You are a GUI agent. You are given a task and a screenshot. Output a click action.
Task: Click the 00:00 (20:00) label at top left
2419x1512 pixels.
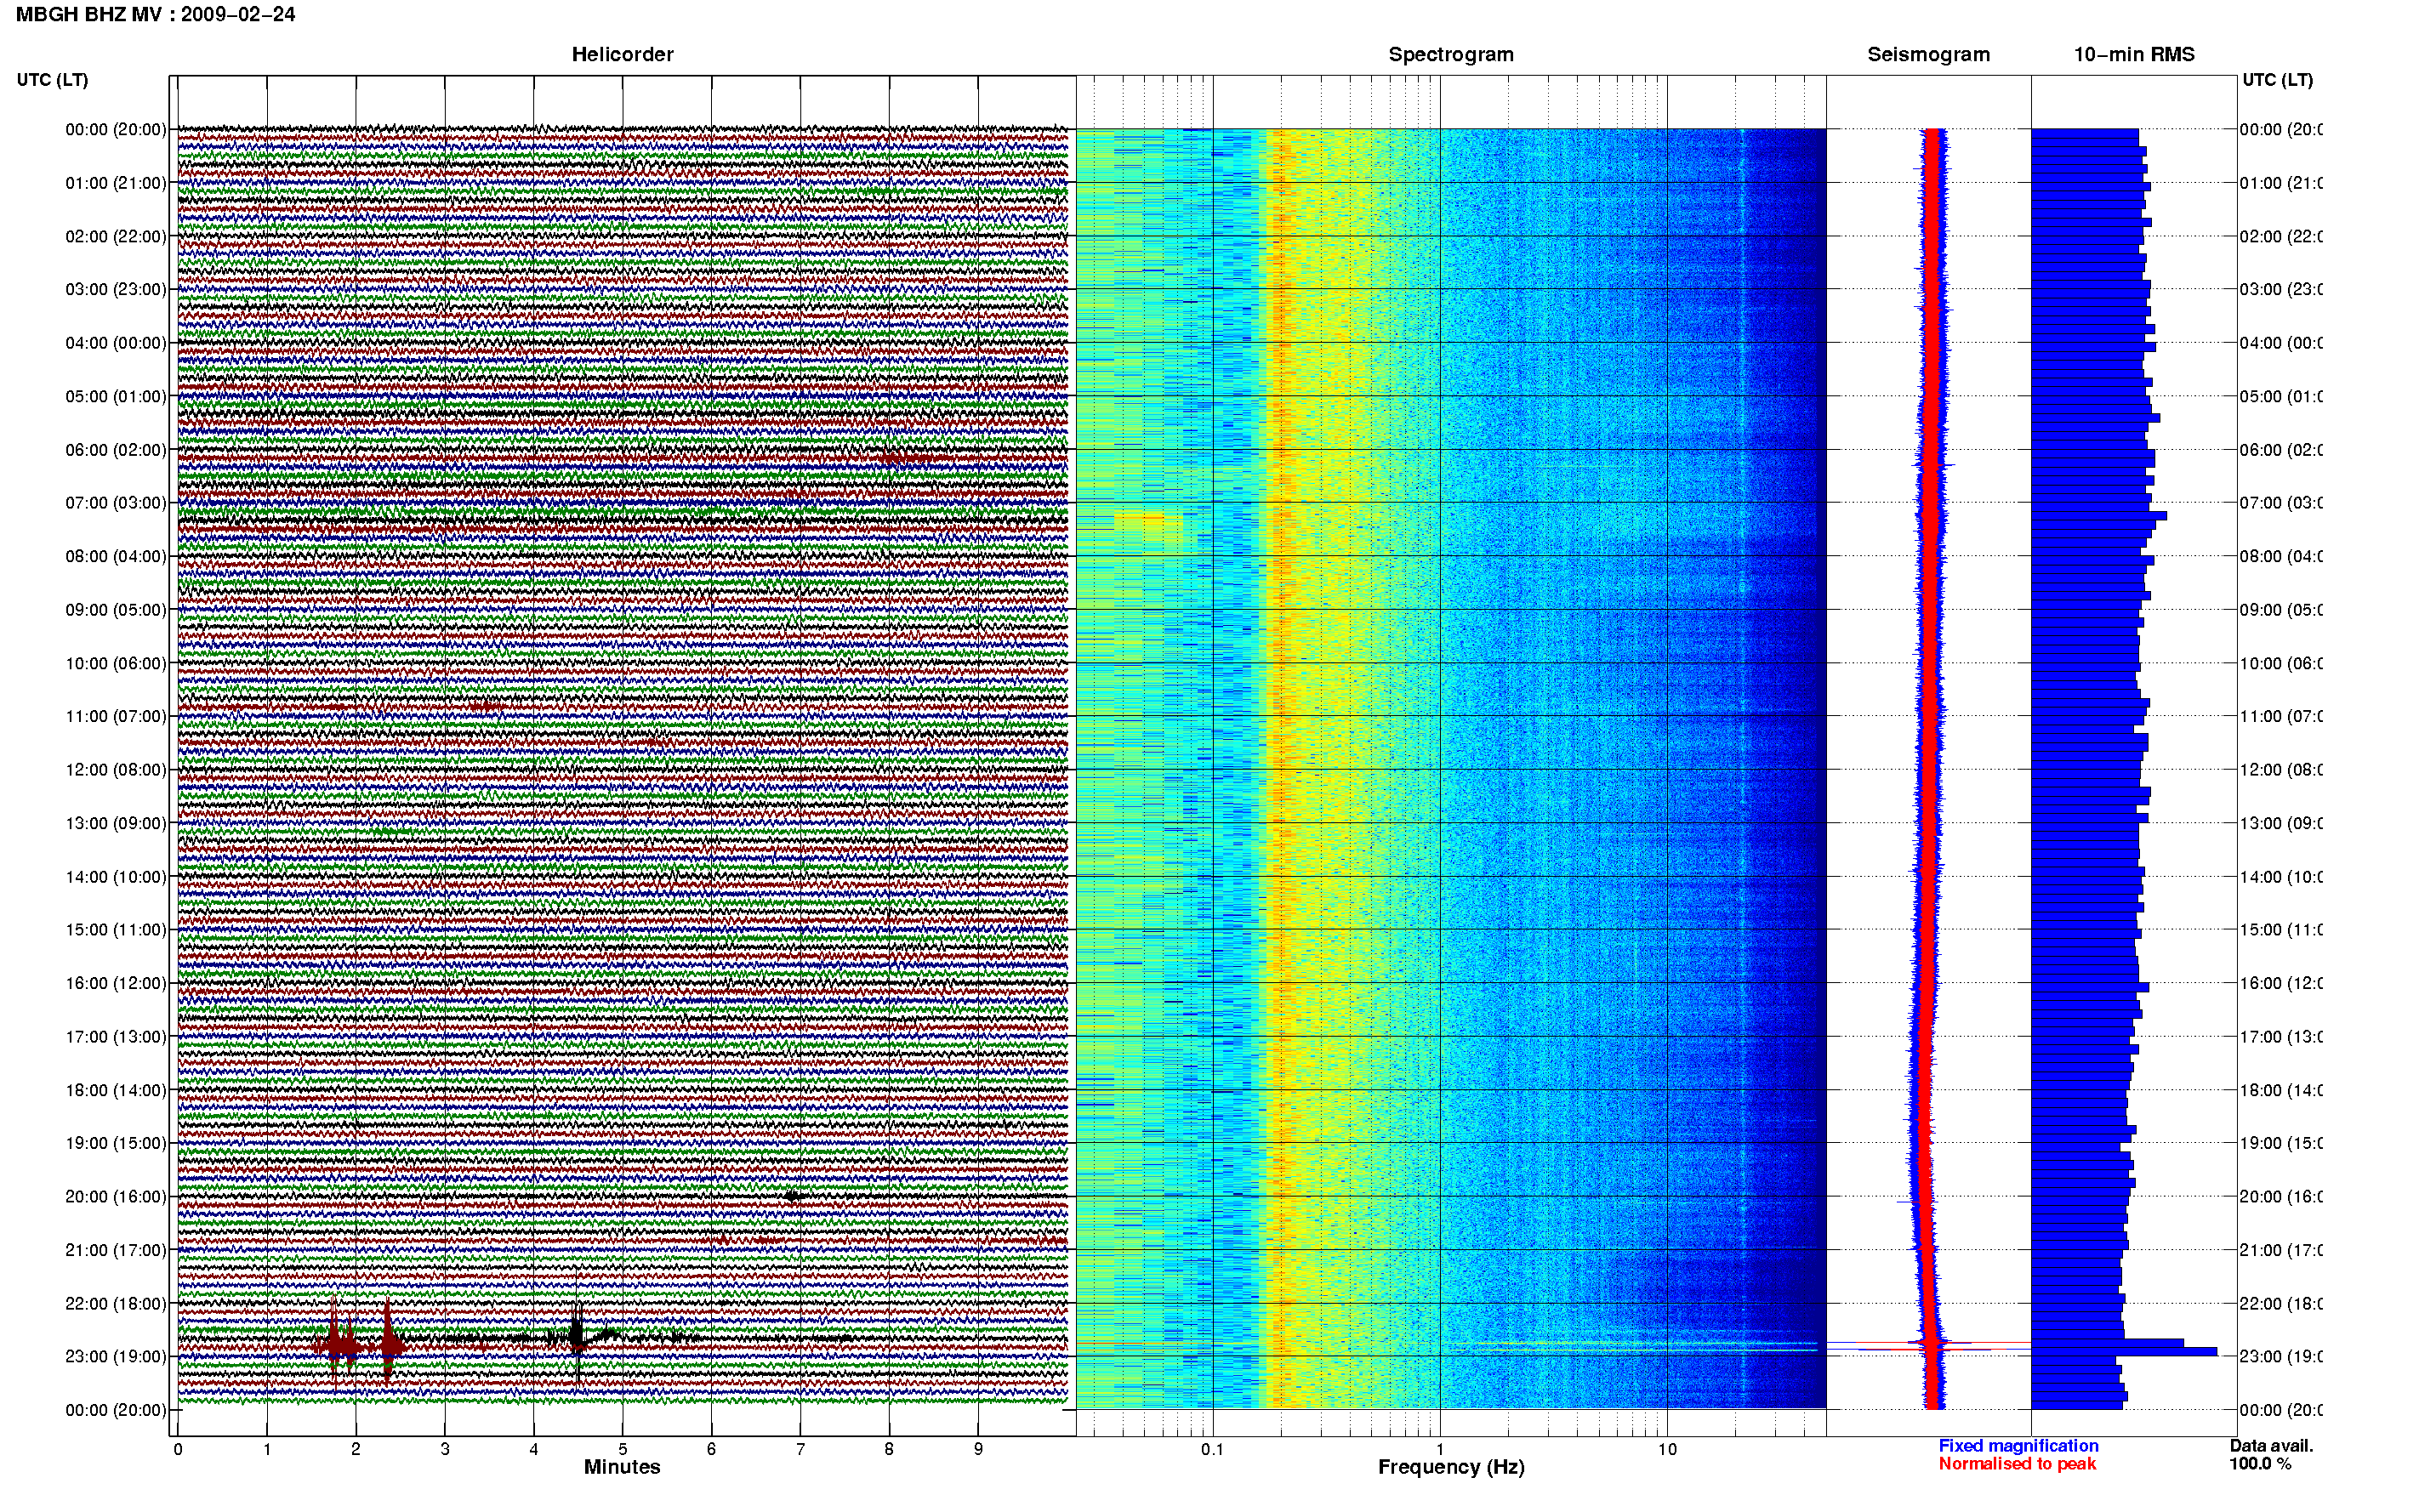[116, 129]
